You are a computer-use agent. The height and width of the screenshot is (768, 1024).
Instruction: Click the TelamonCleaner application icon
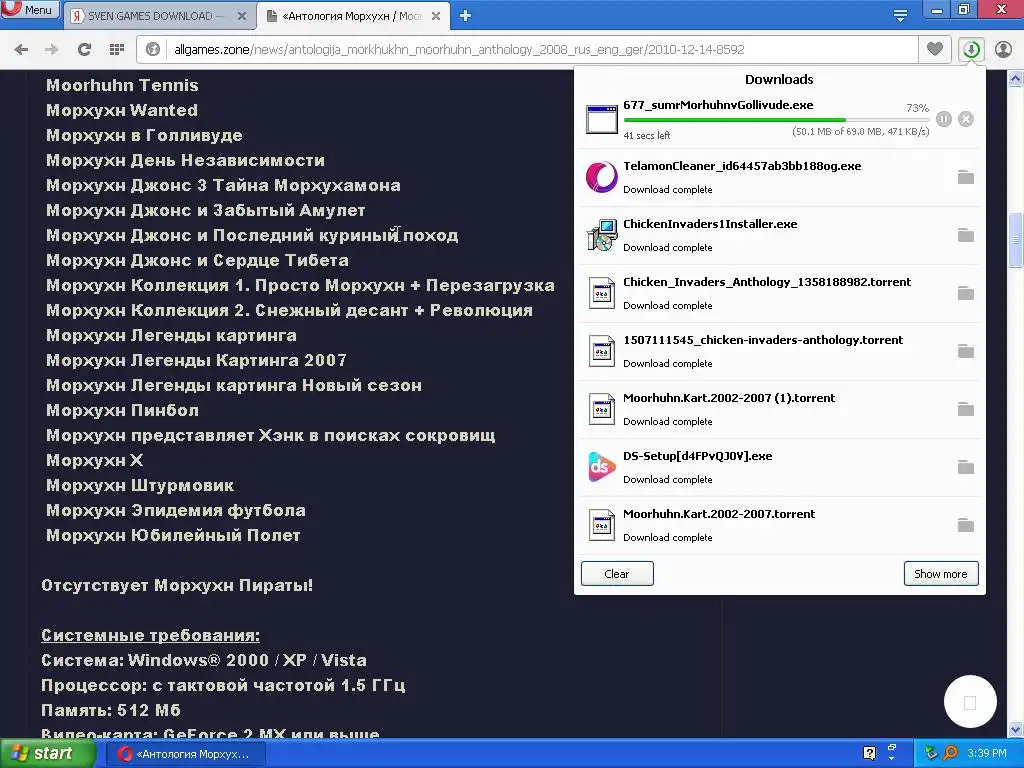click(x=601, y=177)
